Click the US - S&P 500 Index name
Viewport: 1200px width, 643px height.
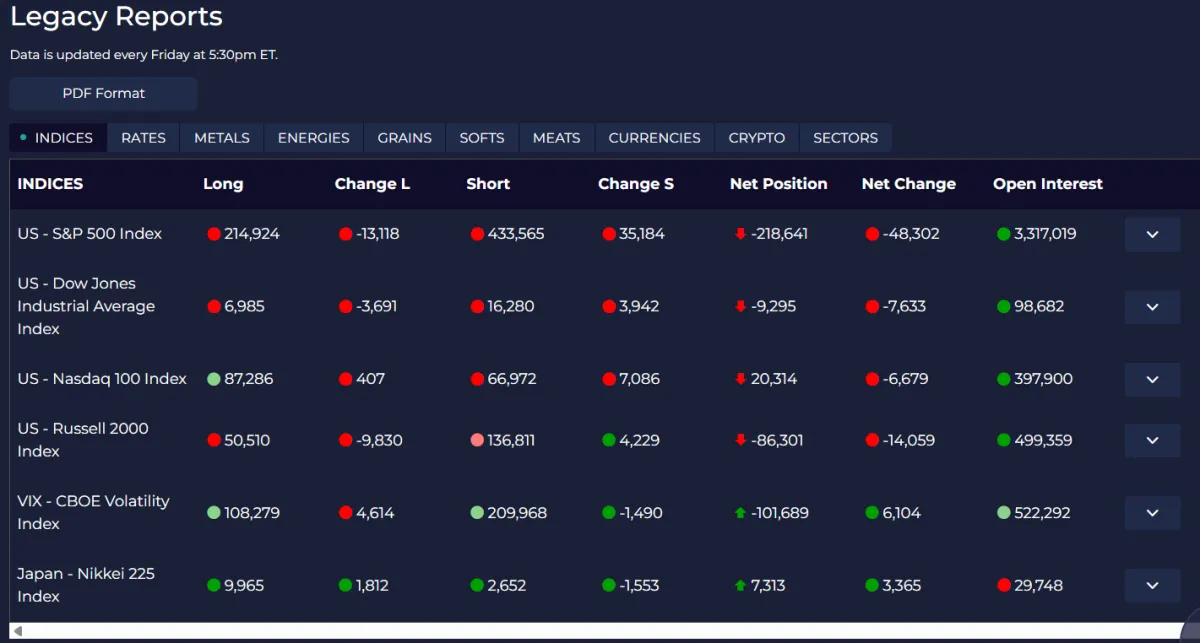click(x=89, y=234)
